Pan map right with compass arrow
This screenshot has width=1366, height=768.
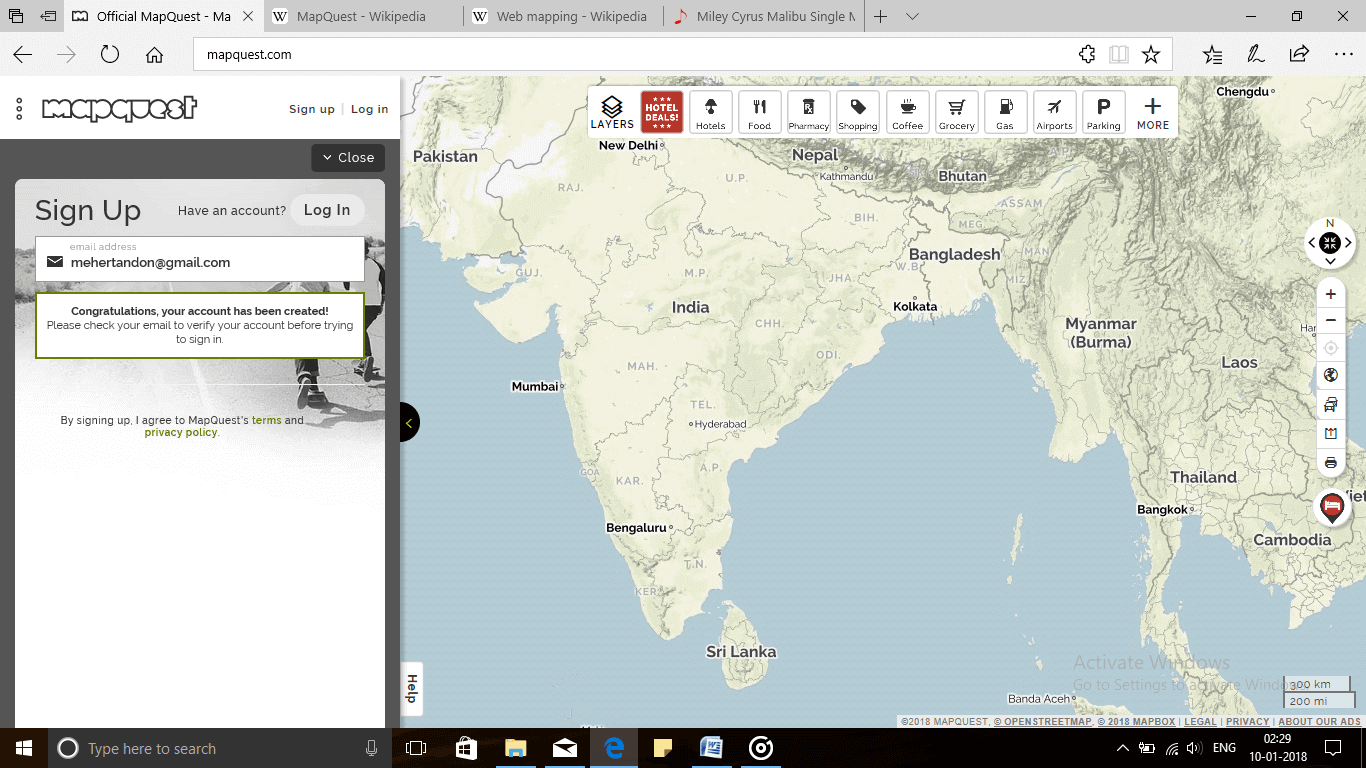click(x=1348, y=242)
